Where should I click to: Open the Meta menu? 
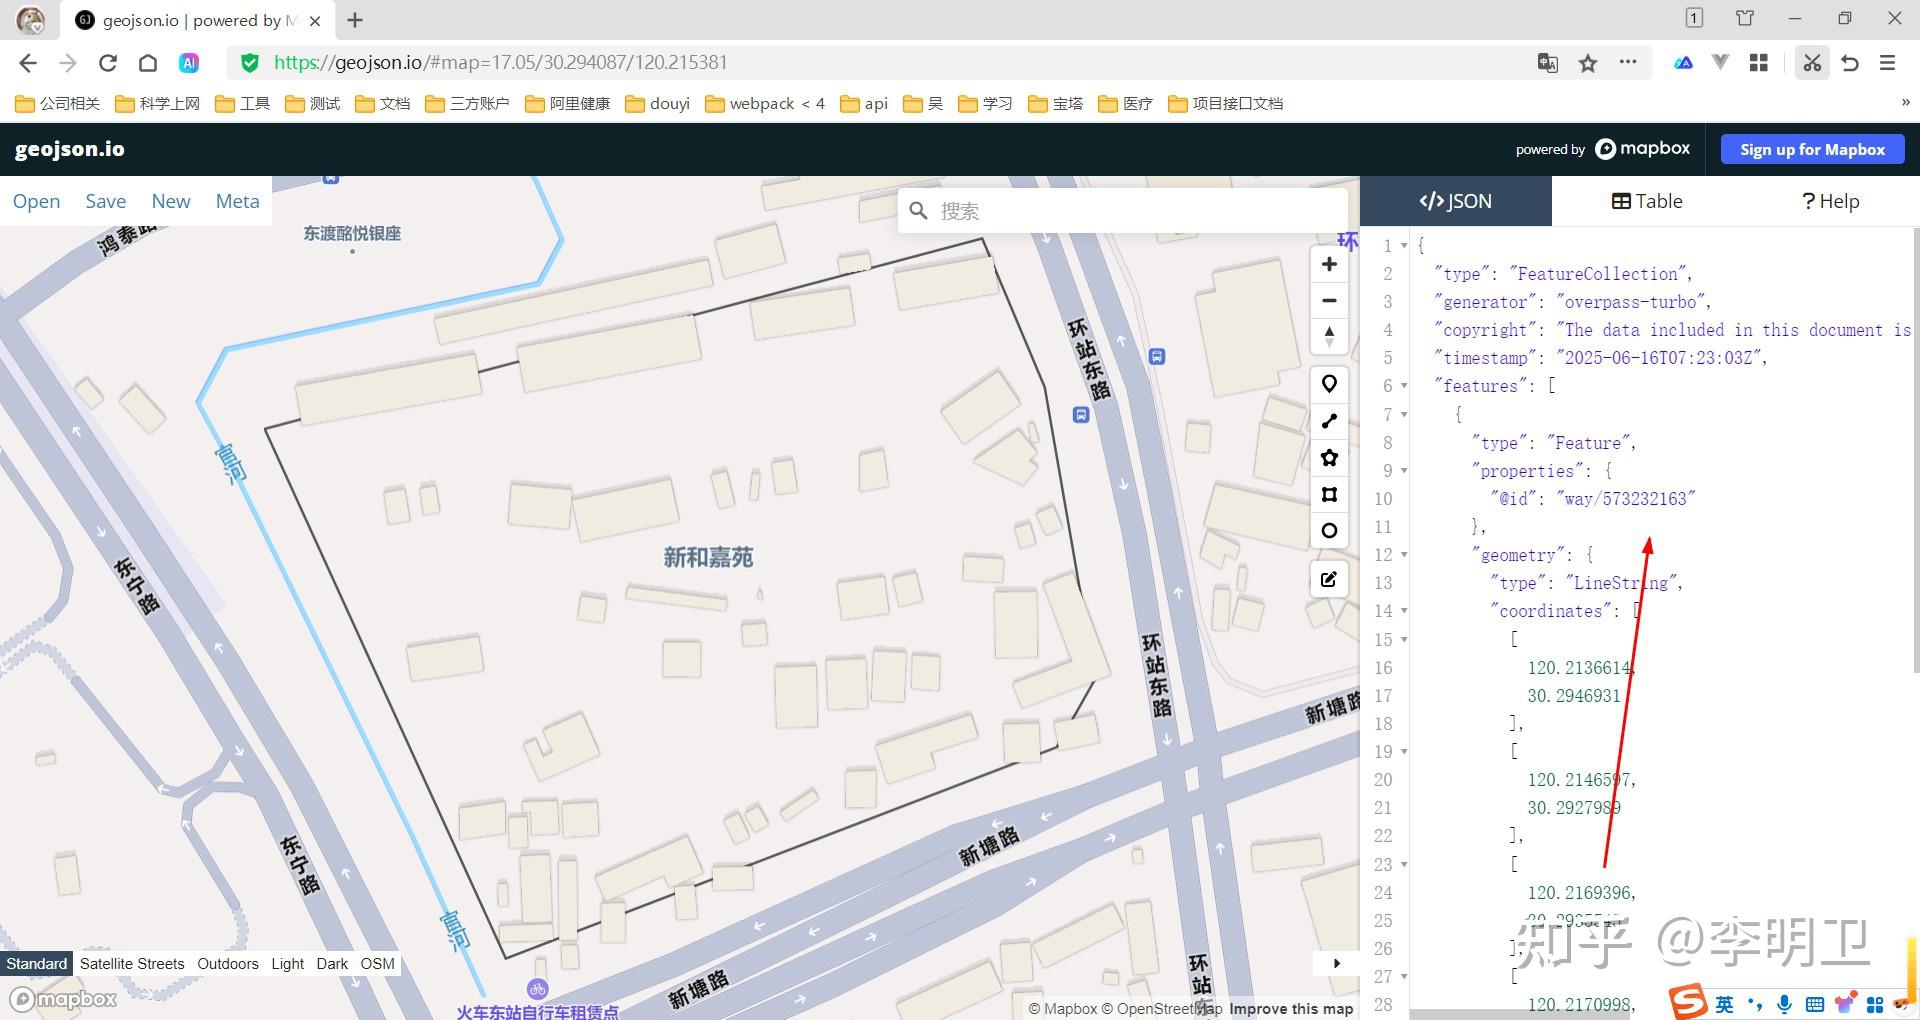(237, 201)
